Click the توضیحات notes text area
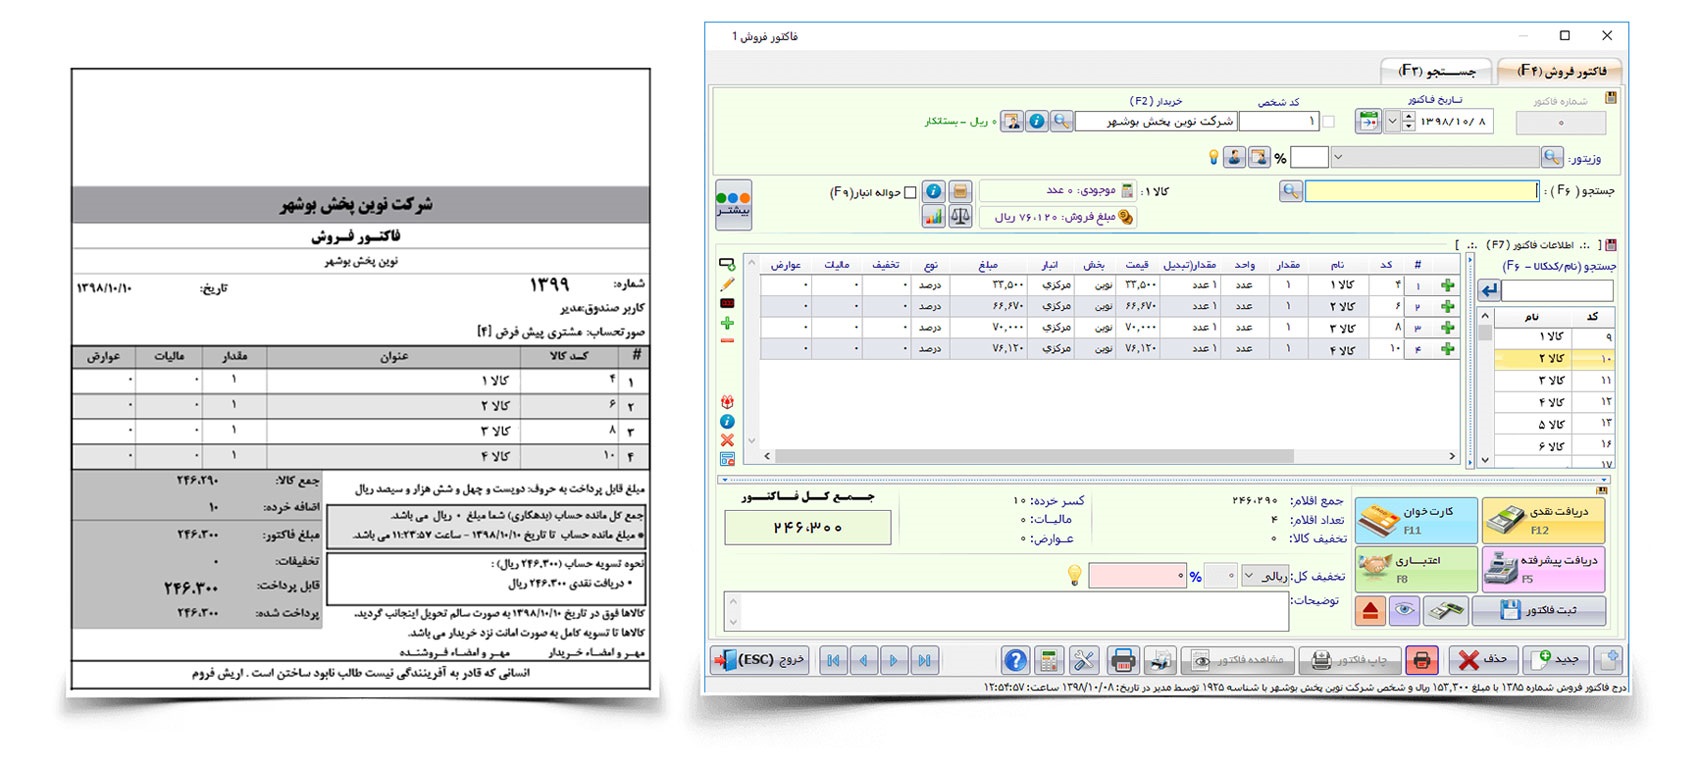Screen dimensions: 1700x768 (x=1006, y=611)
